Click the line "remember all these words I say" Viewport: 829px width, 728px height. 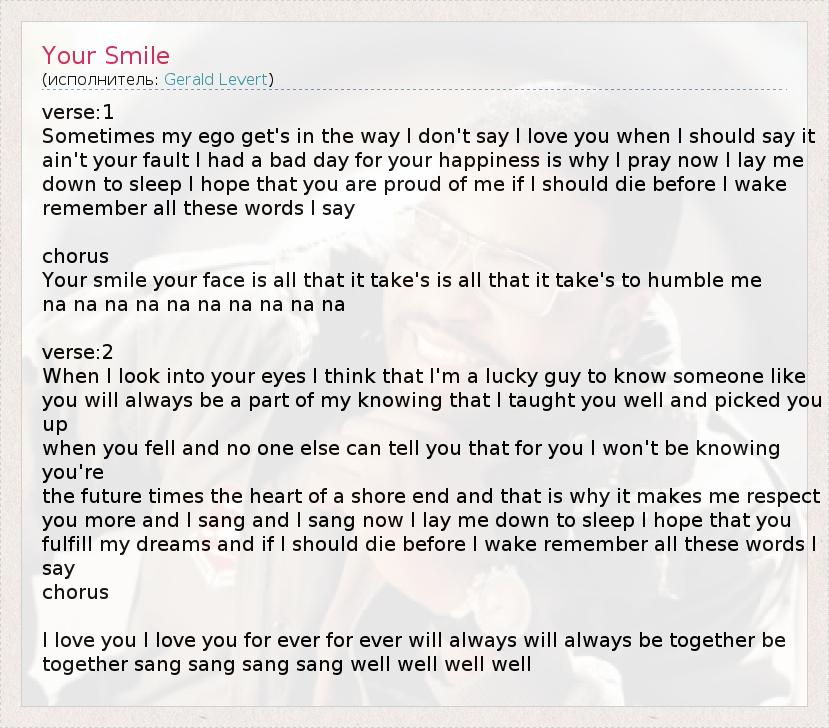point(198,208)
